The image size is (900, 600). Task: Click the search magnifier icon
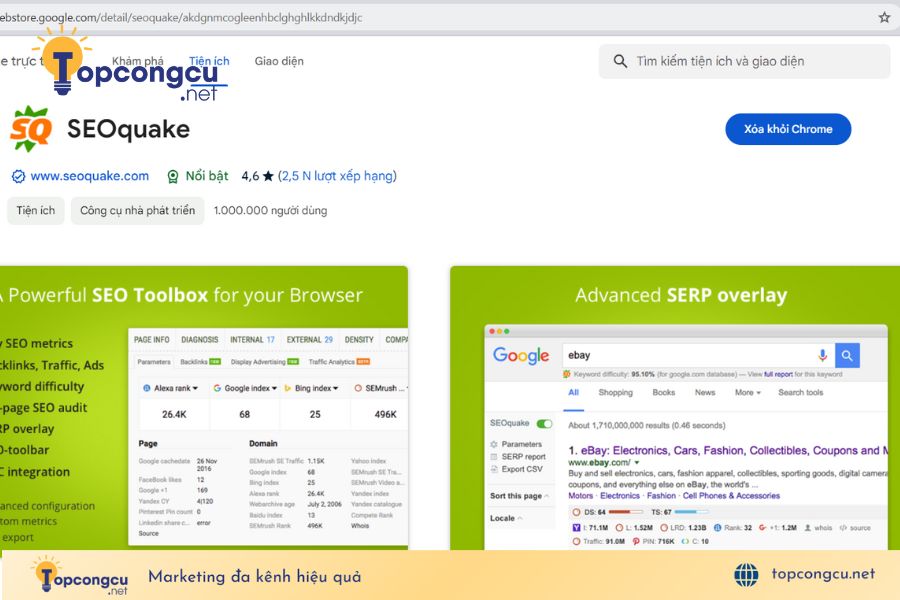tap(620, 61)
